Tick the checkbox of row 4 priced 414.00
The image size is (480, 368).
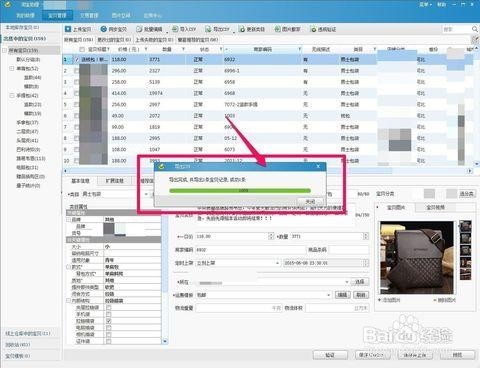tap(76, 93)
